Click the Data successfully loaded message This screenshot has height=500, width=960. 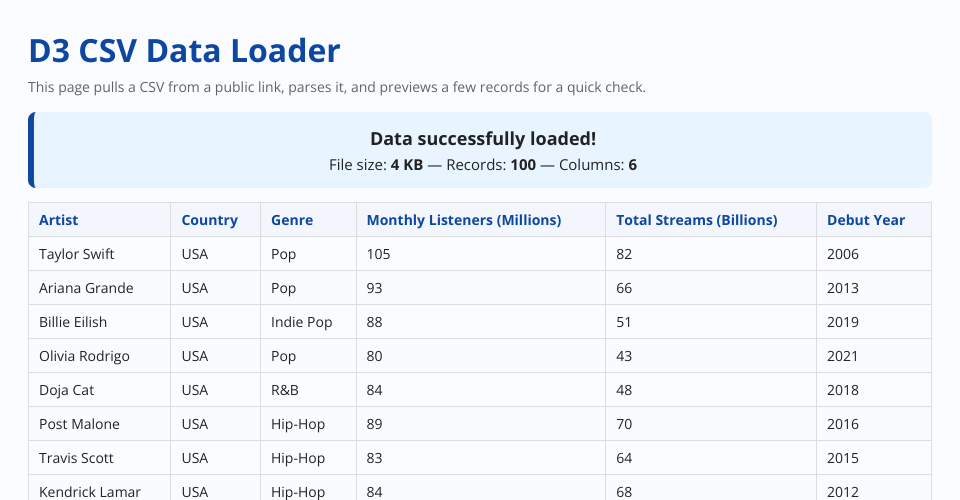click(482, 139)
